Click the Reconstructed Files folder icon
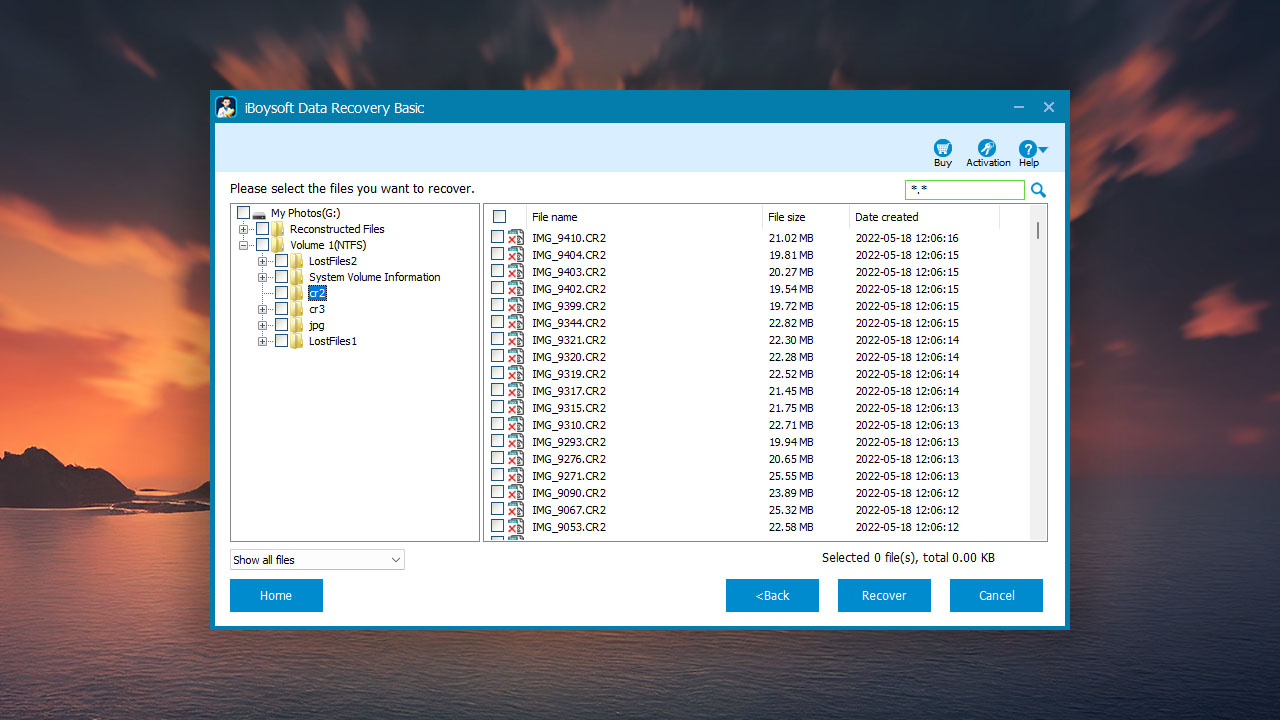This screenshot has height=720, width=1280. click(x=278, y=229)
